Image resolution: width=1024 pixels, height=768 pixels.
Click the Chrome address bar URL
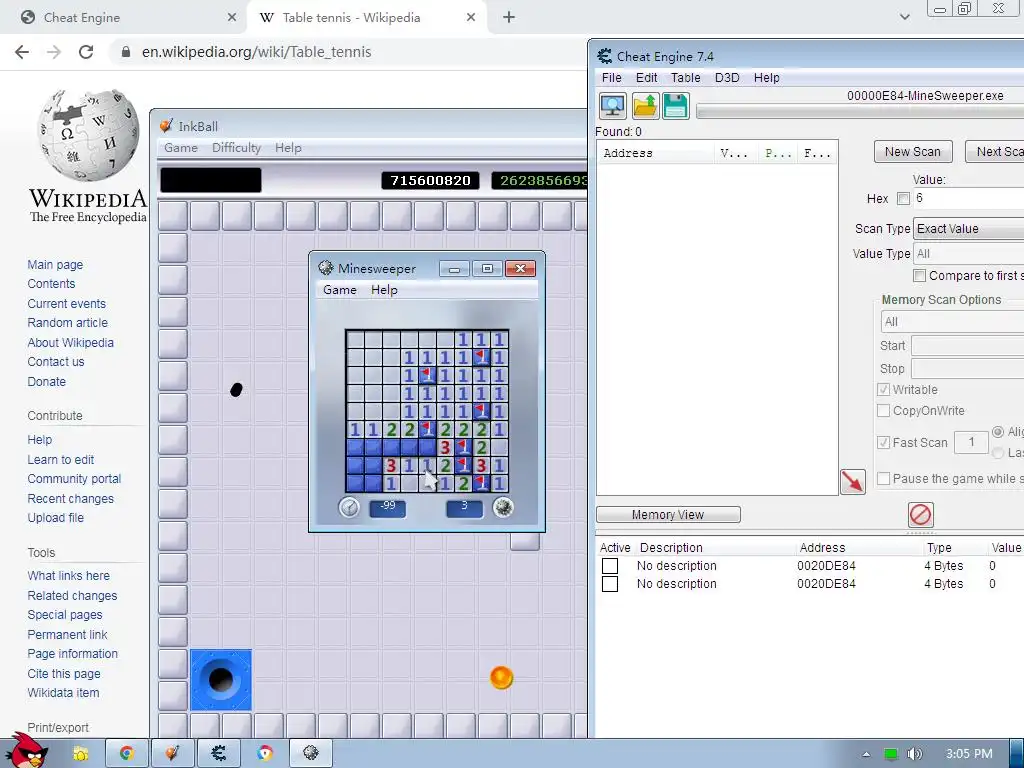click(x=257, y=52)
